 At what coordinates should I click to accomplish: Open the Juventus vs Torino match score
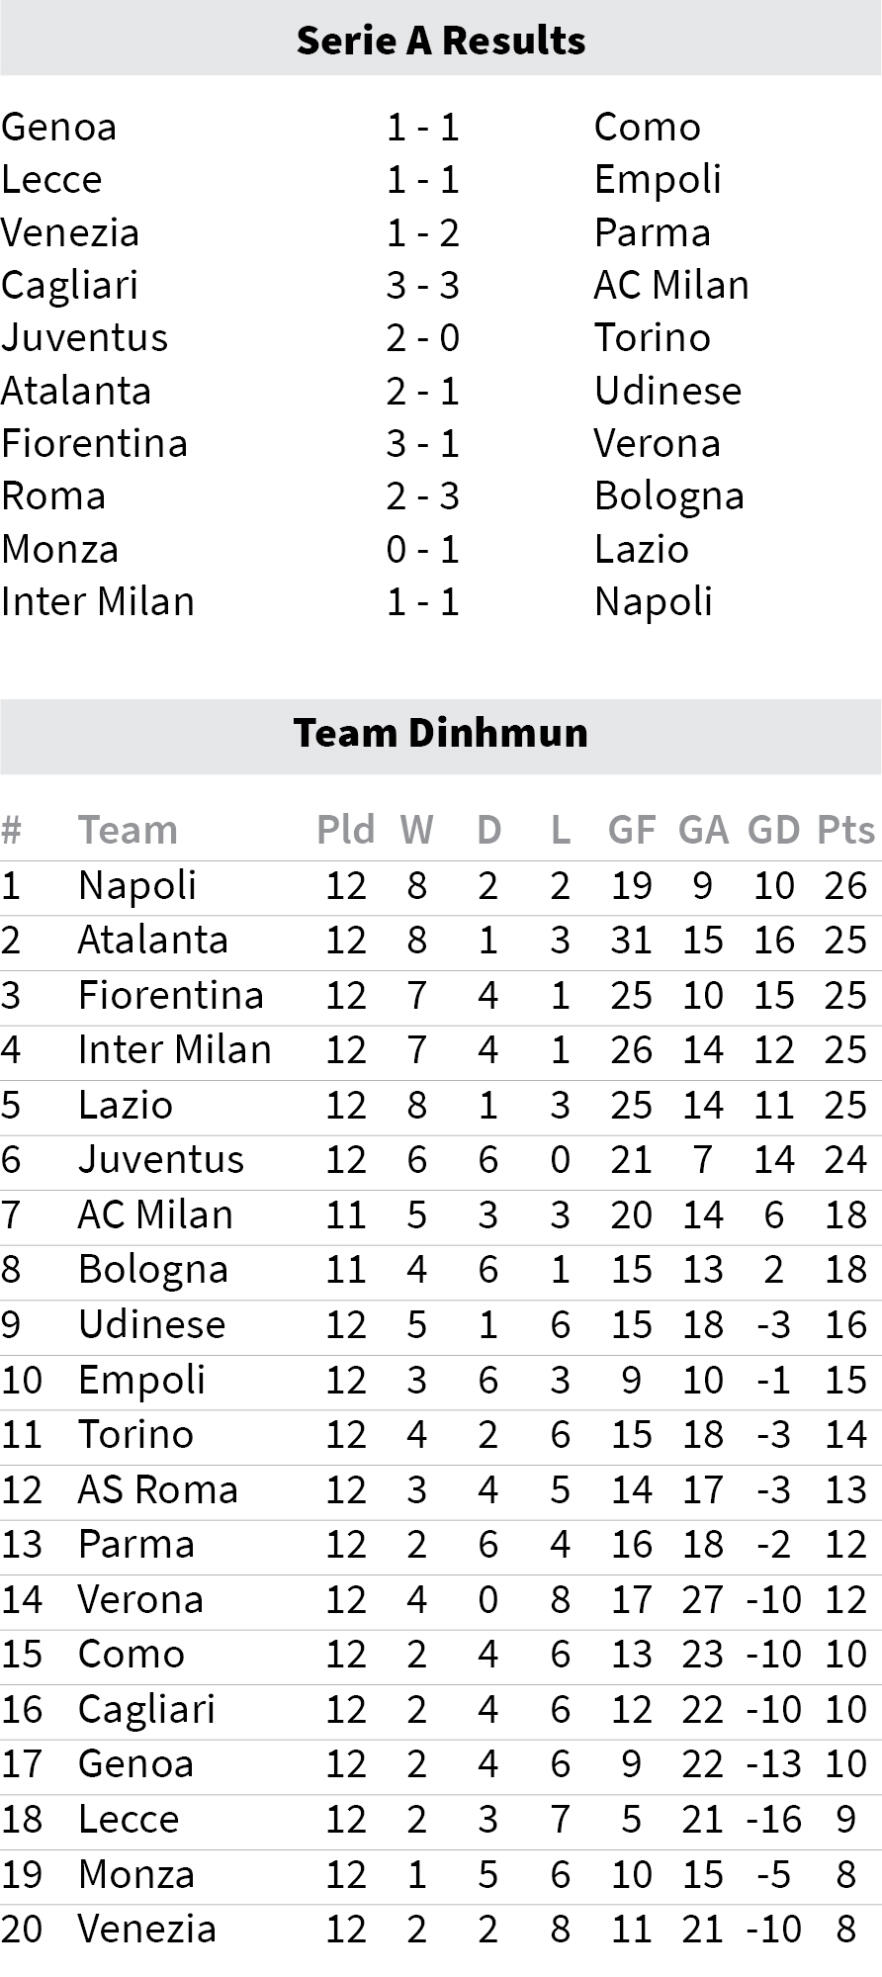422,338
